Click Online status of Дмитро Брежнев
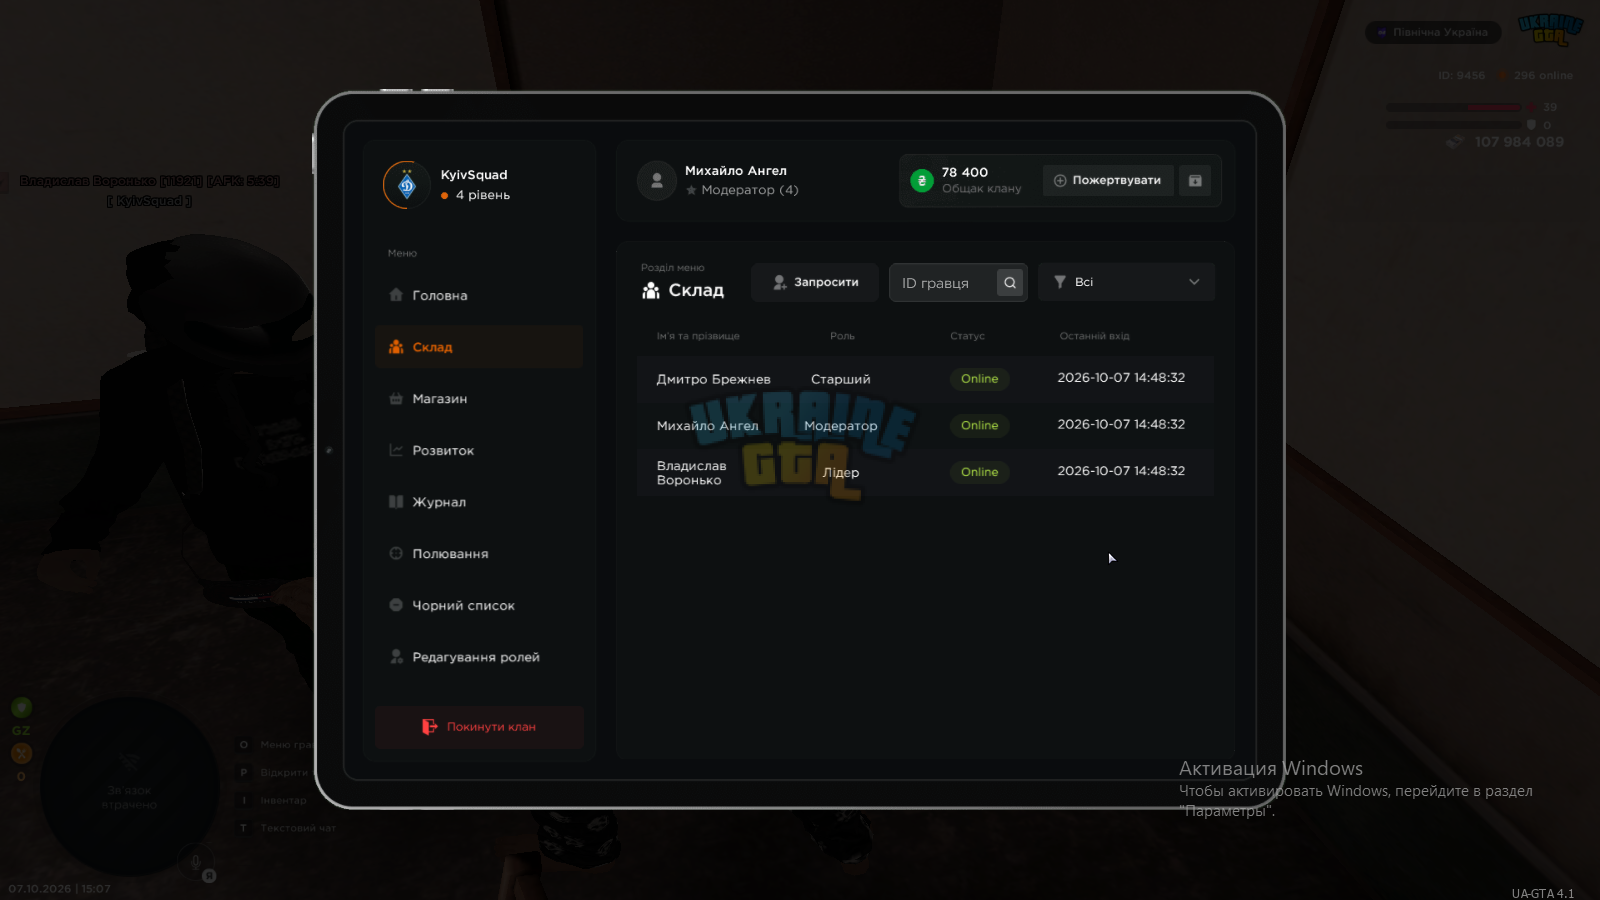1600x900 pixels. pos(980,379)
